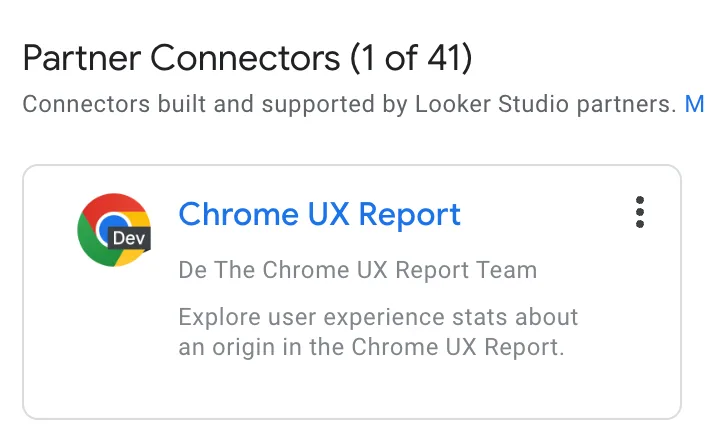Image resolution: width=706 pixels, height=448 pixels.
Task: Open the Chrome UX Report connector title
Action: click(x=319, y=214)
